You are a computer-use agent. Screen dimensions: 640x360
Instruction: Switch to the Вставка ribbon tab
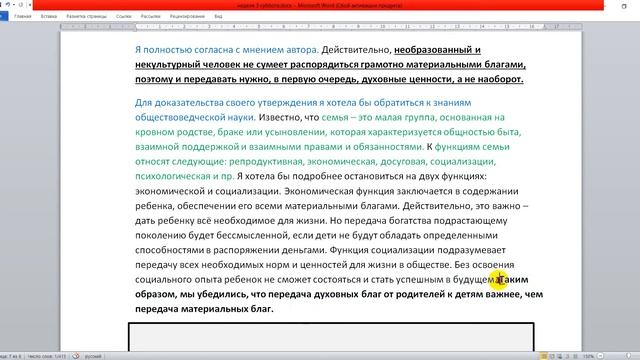49,16
